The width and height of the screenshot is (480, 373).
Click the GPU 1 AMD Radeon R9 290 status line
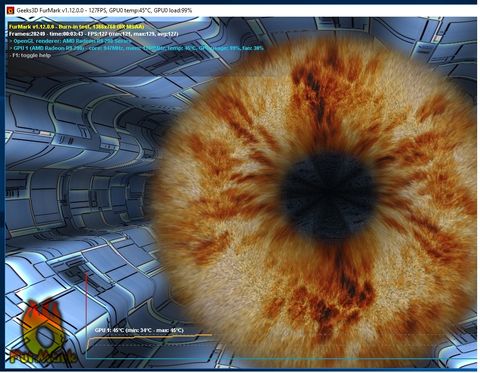click(136, 48)
